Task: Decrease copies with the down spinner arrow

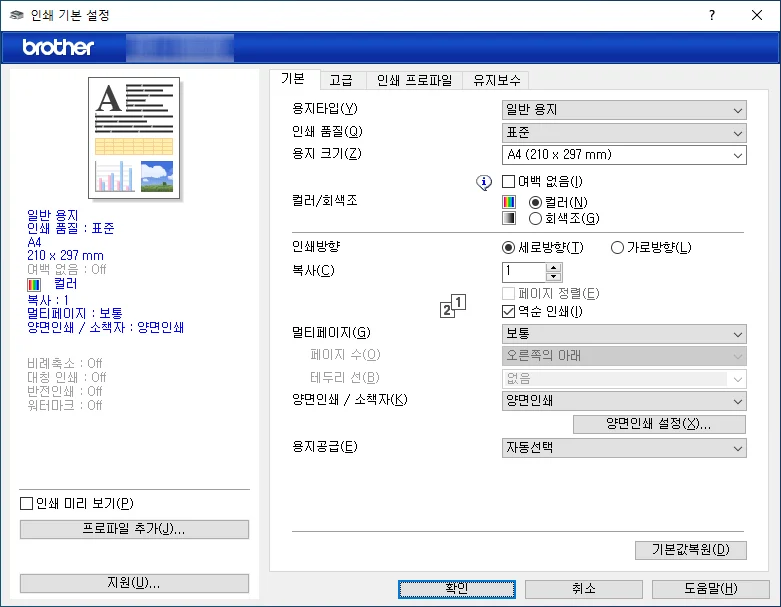Action: click(x=553, y=277)
